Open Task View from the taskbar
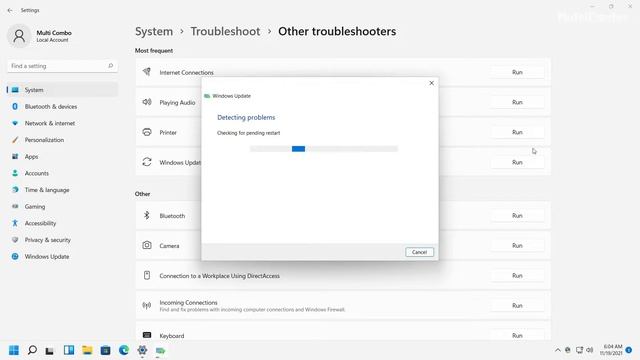 pos(50,350)
